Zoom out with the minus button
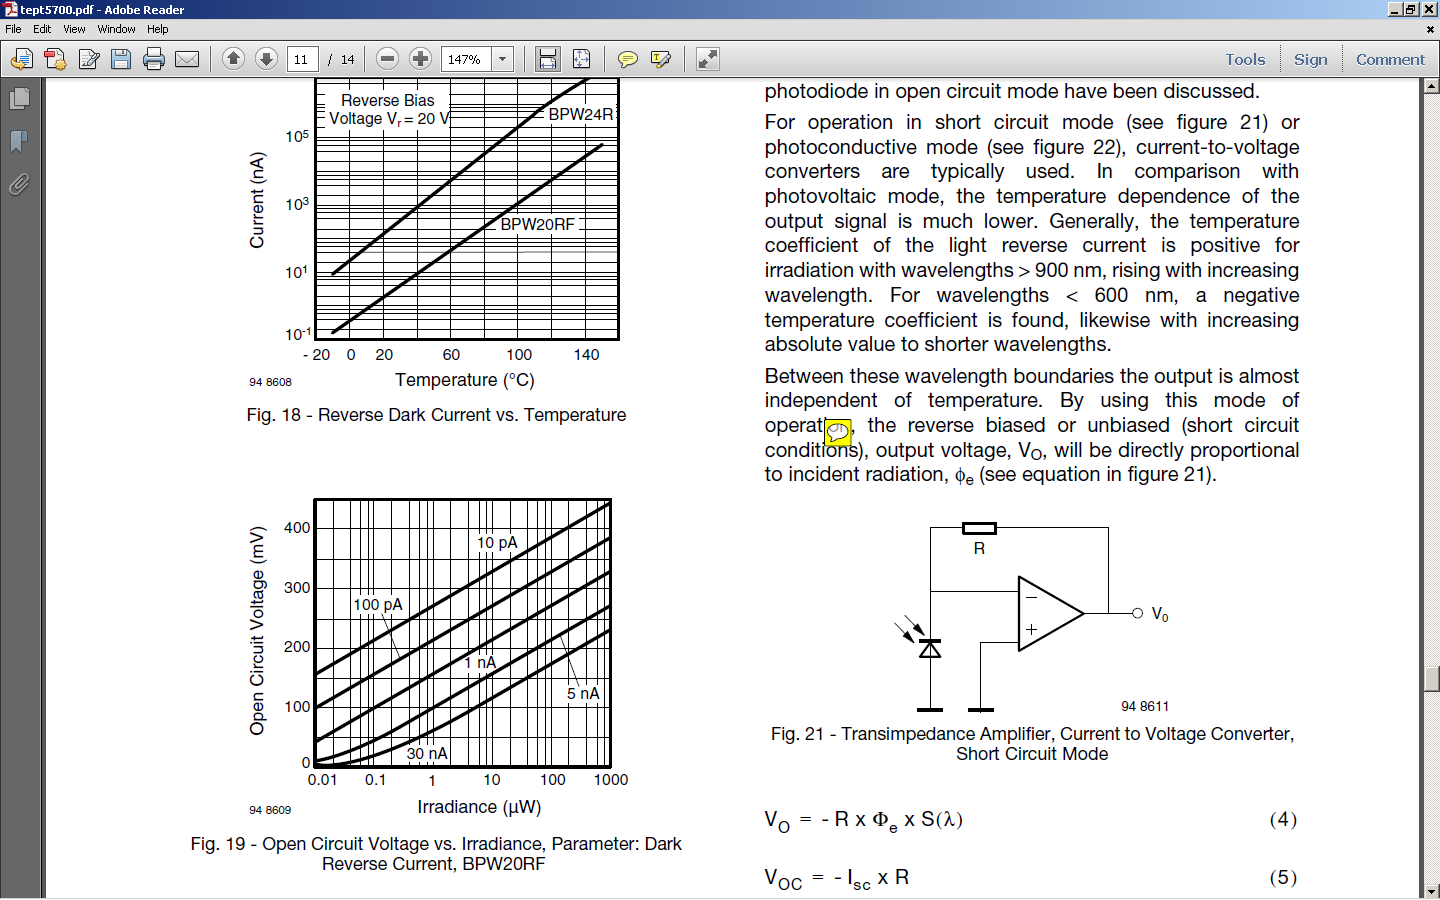The width and height of the screenshot is (1440, 900). [x=388, y=59]
